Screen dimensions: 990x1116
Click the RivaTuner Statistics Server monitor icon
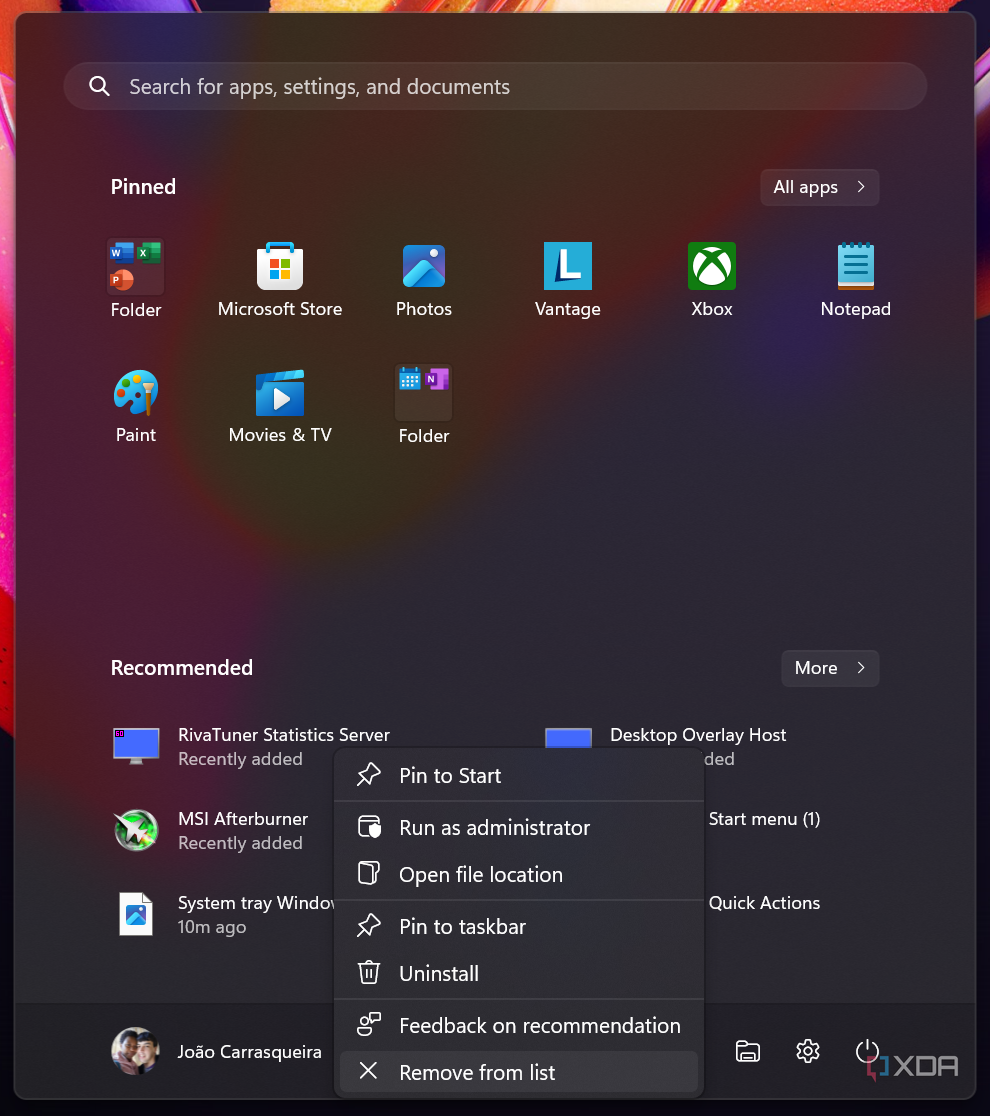[136, 746]
